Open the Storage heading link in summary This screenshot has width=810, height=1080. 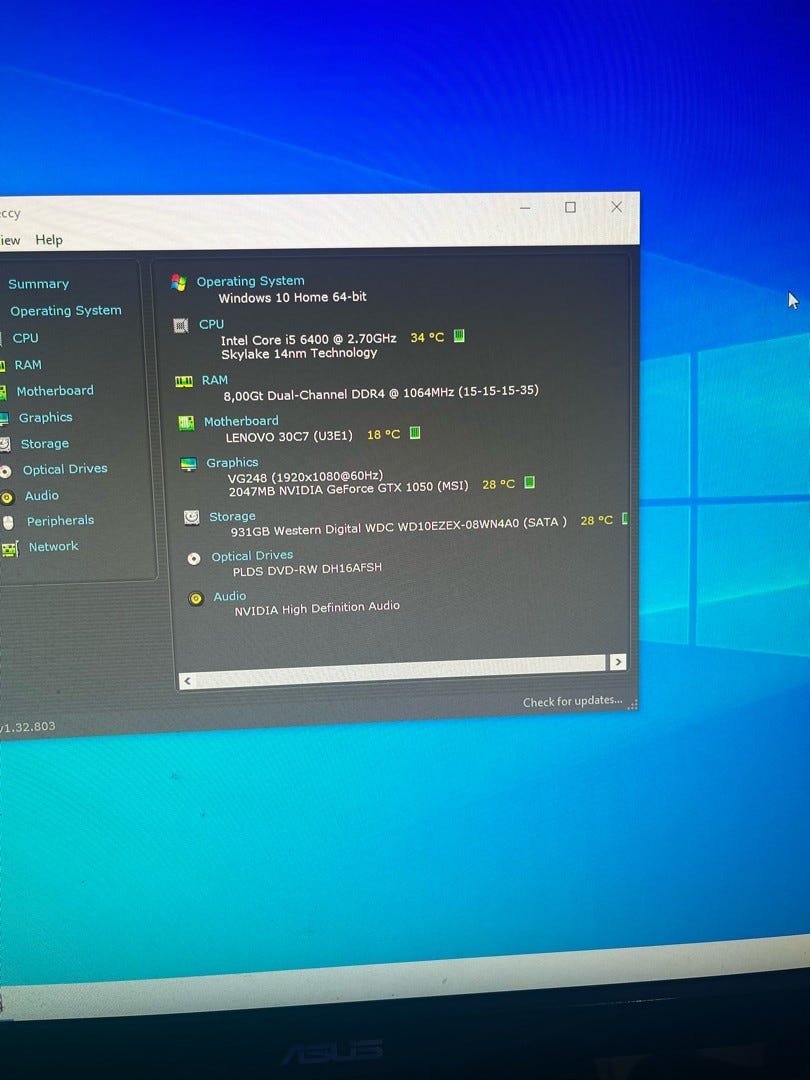tap(232, 516)
